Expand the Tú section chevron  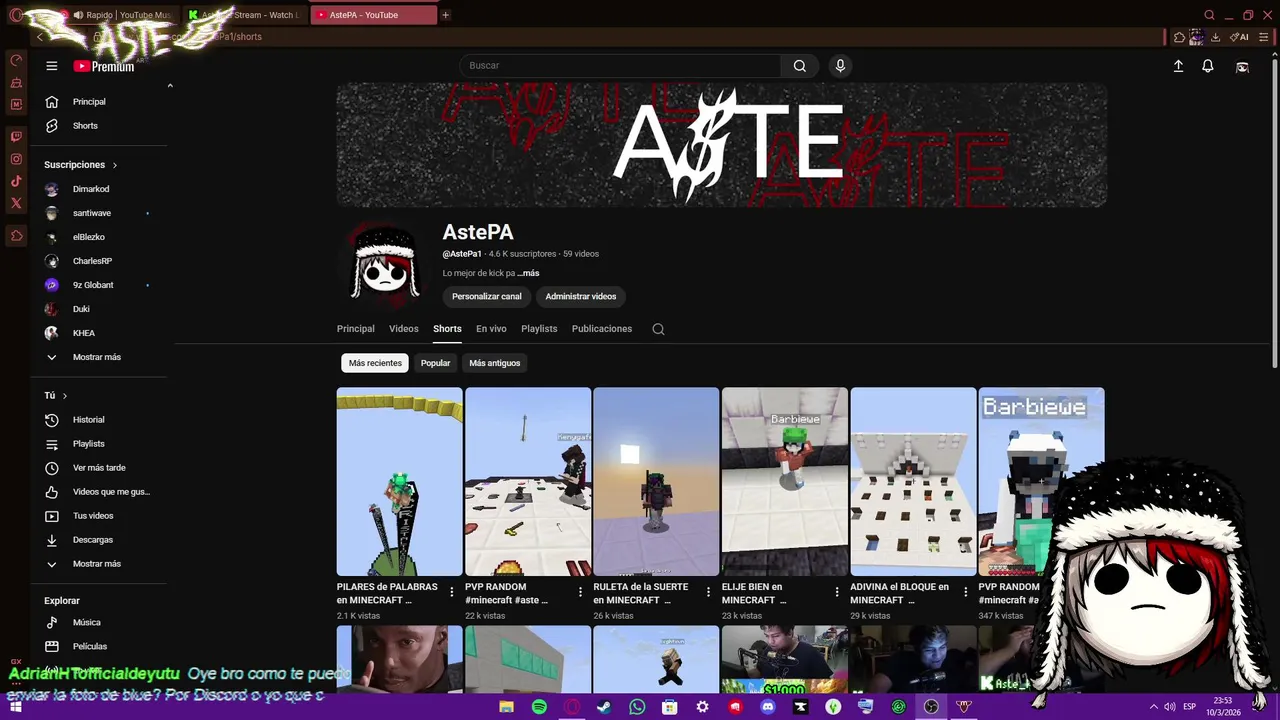point(65,396)
